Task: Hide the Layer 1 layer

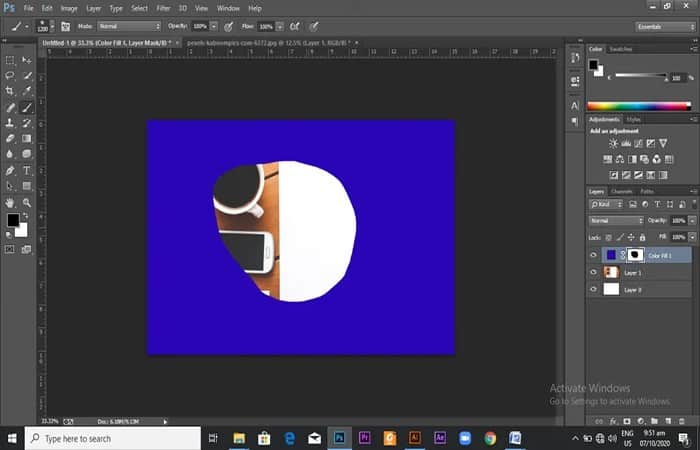Action: (593, 272)
